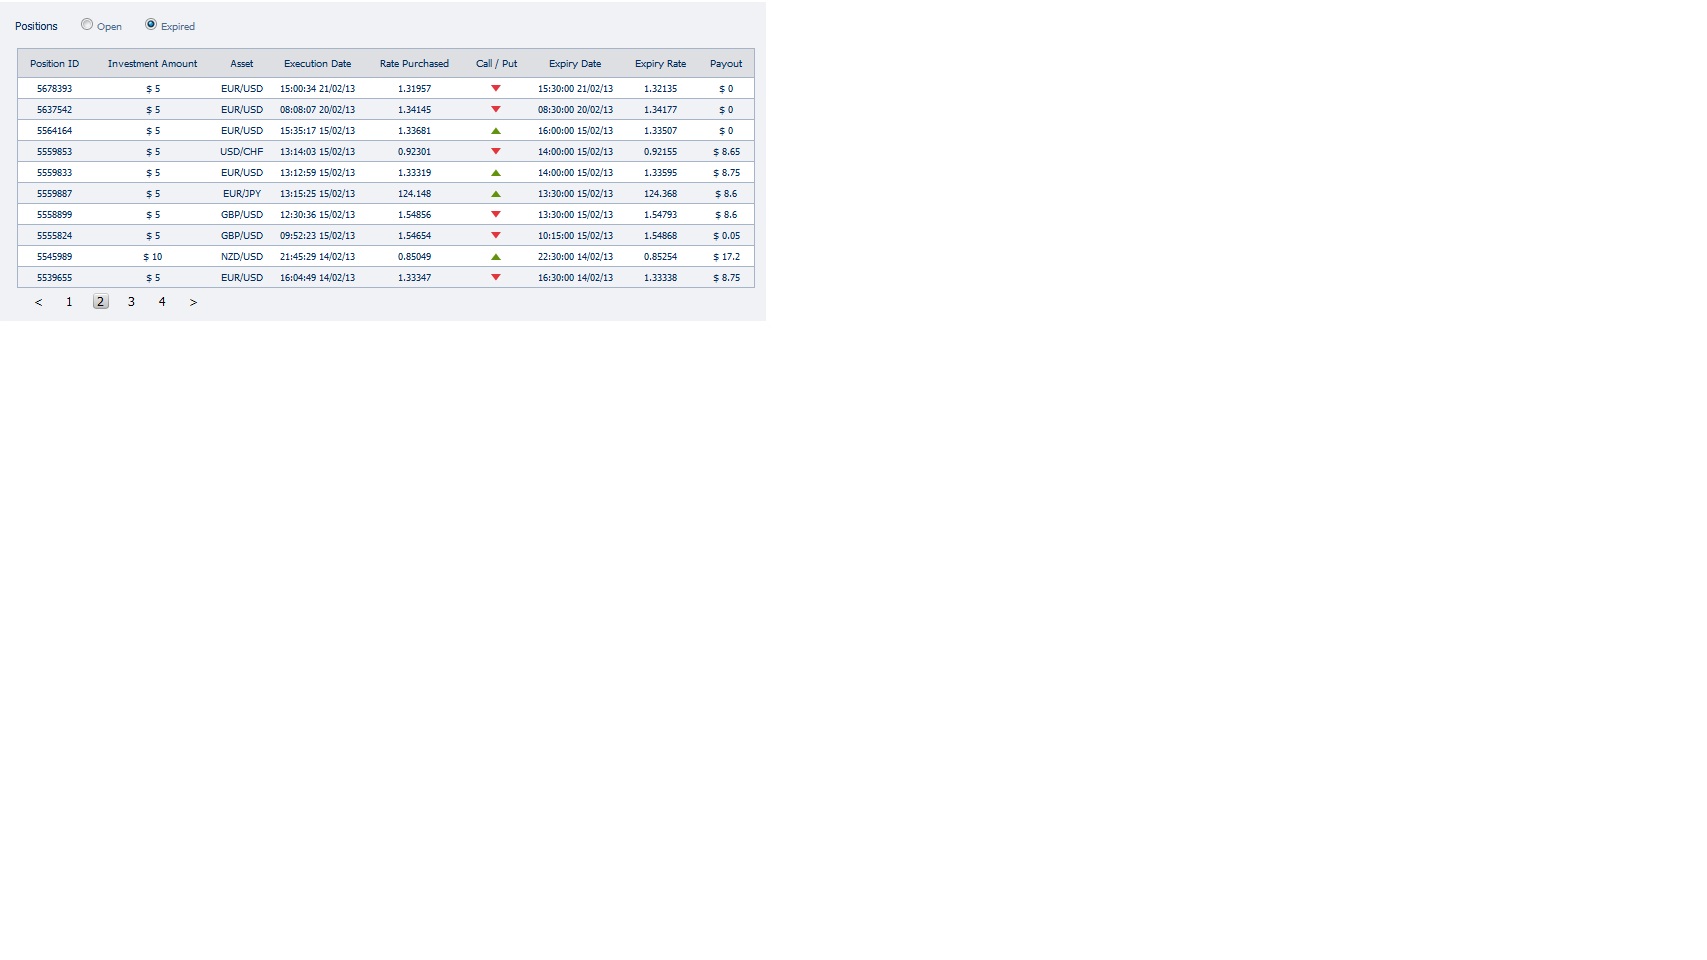Screen dimensions: 1707x960
Task: Click the Expiry Date column header
Action: (x=575, y=64)
